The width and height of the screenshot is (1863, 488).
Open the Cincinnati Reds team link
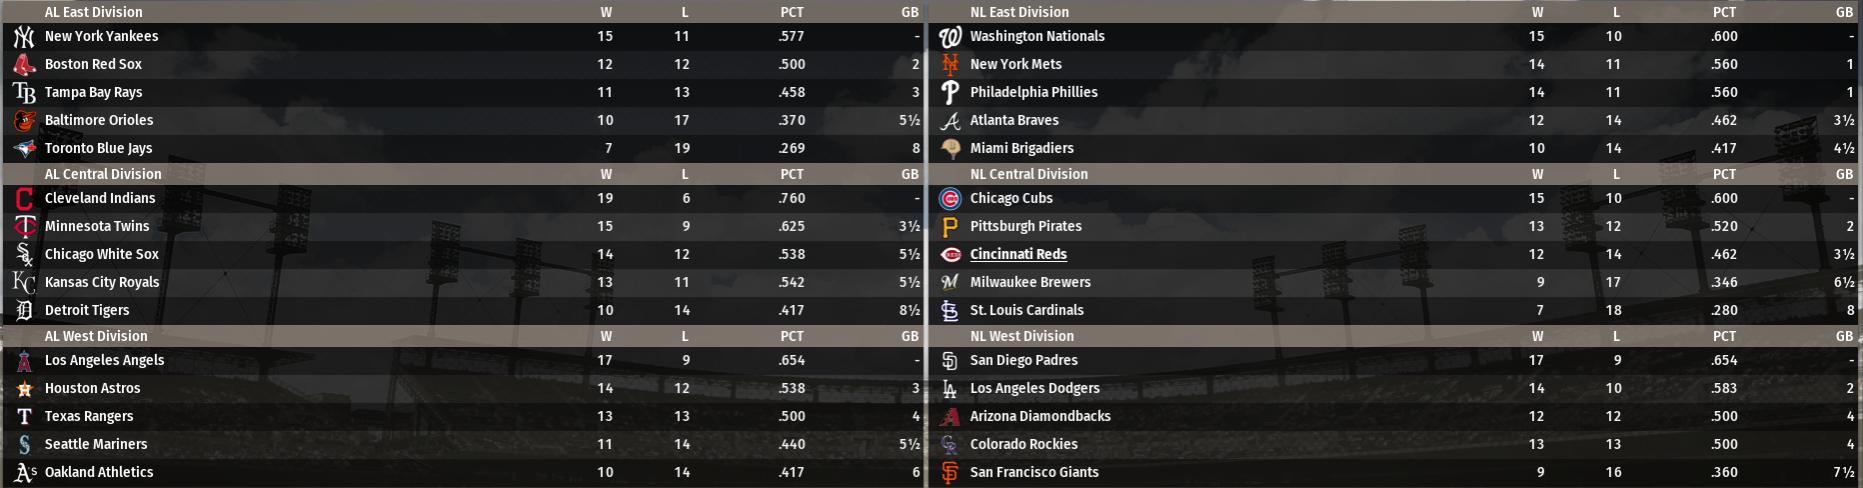tap(1018, 254)
